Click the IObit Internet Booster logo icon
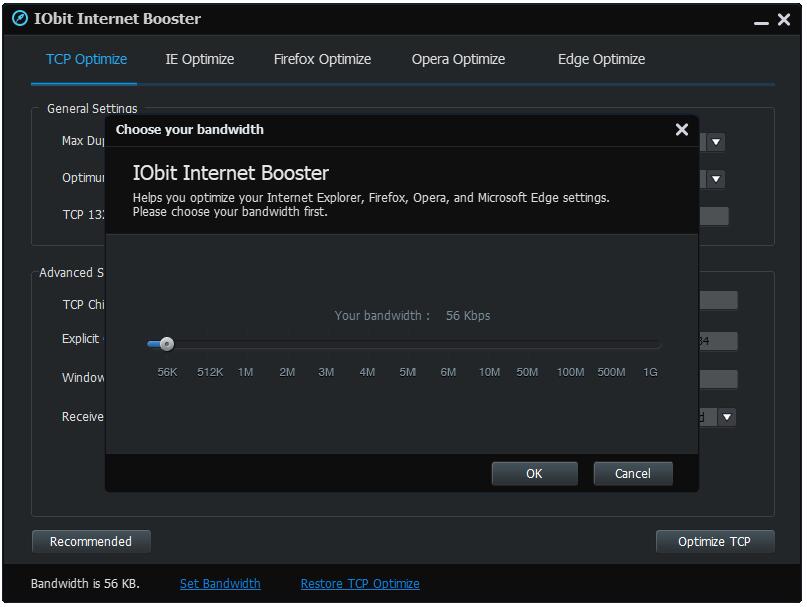Screen dimensions: 807x607 coord(20,19)
